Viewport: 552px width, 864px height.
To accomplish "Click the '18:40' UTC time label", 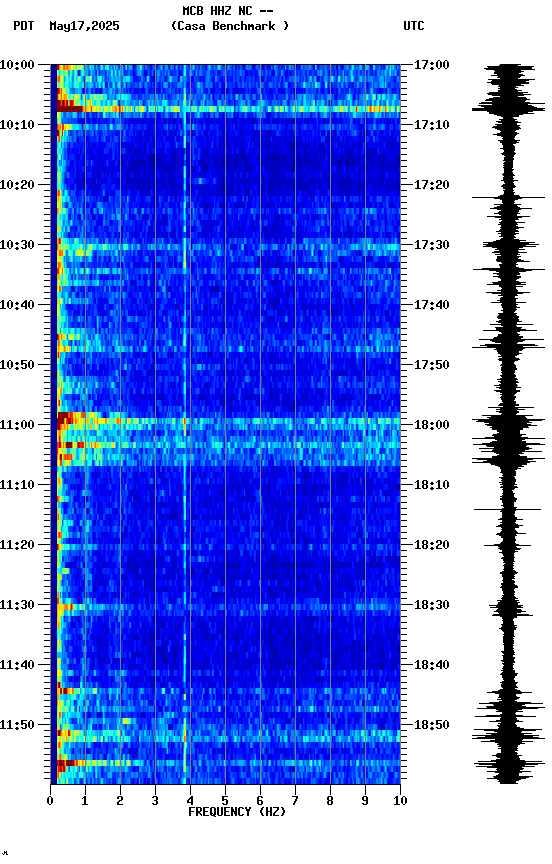I will (x=431, y=666).
